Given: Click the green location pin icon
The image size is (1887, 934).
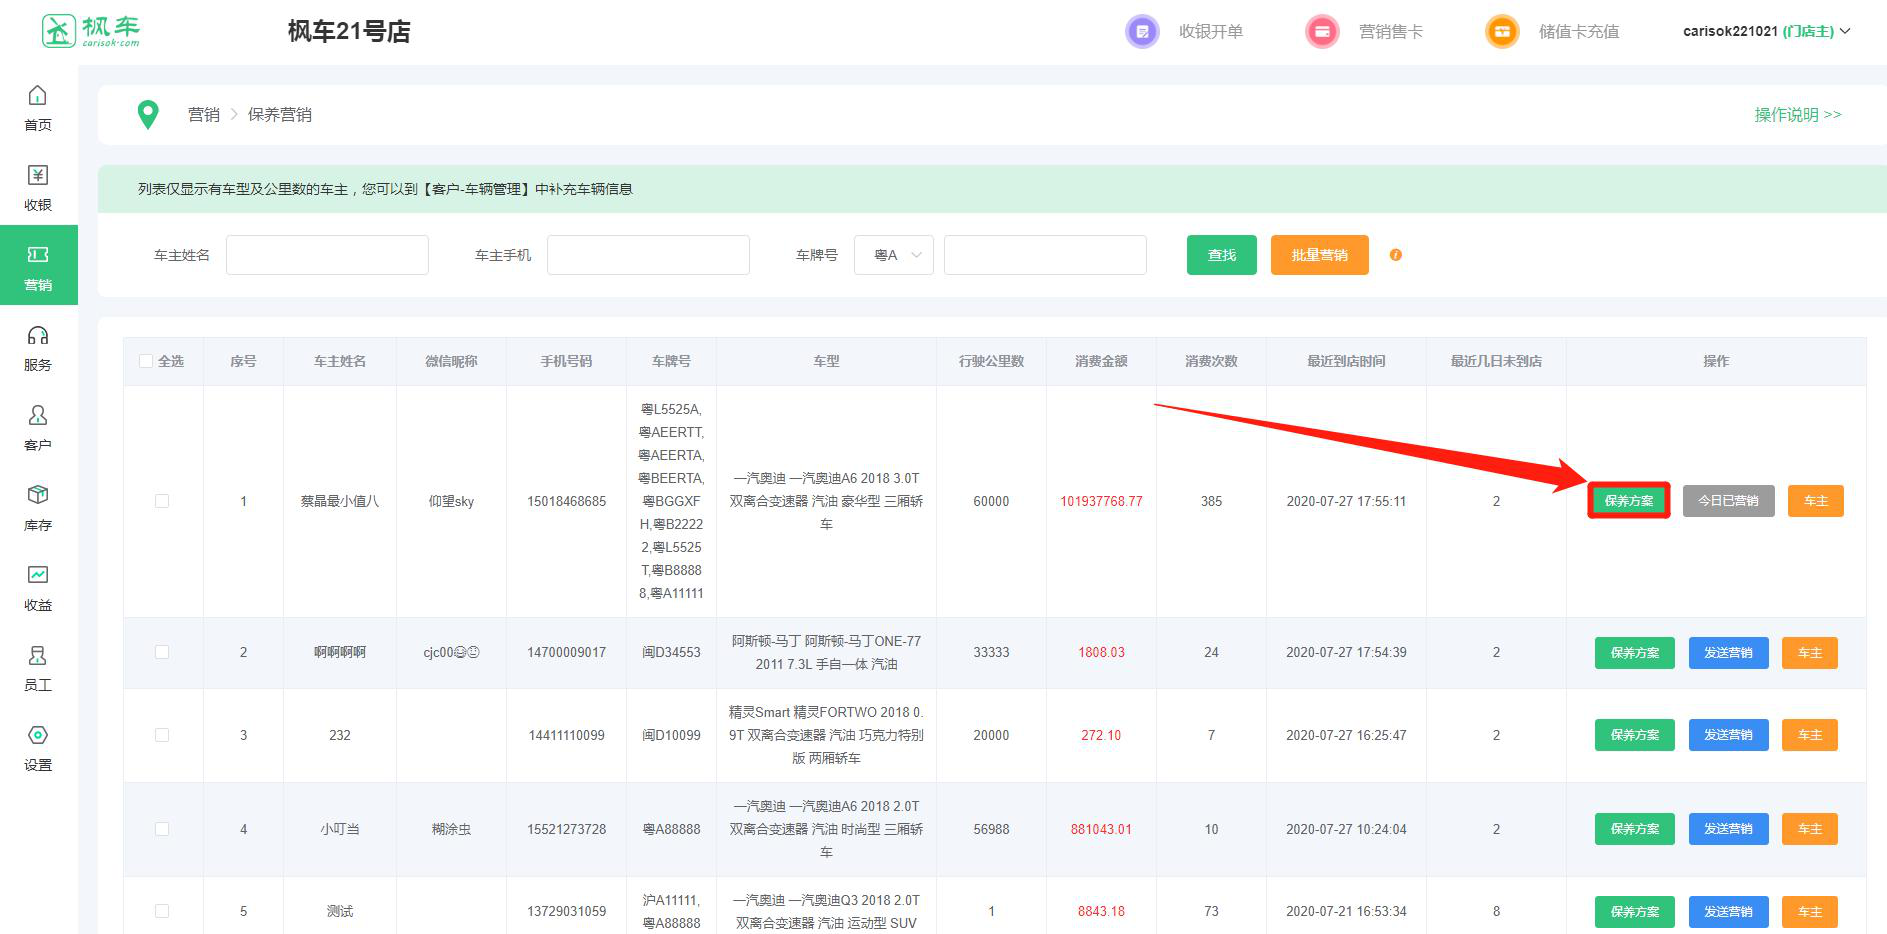Looking at the screenshot, I should [148, 115].
